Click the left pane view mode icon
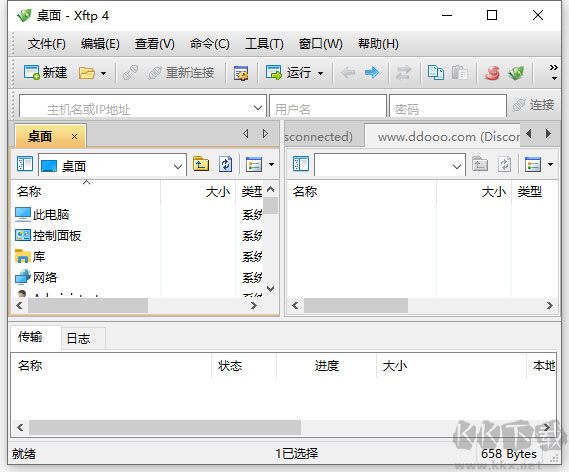This screenshot has height=472, width=569. (x=254, y=164)
